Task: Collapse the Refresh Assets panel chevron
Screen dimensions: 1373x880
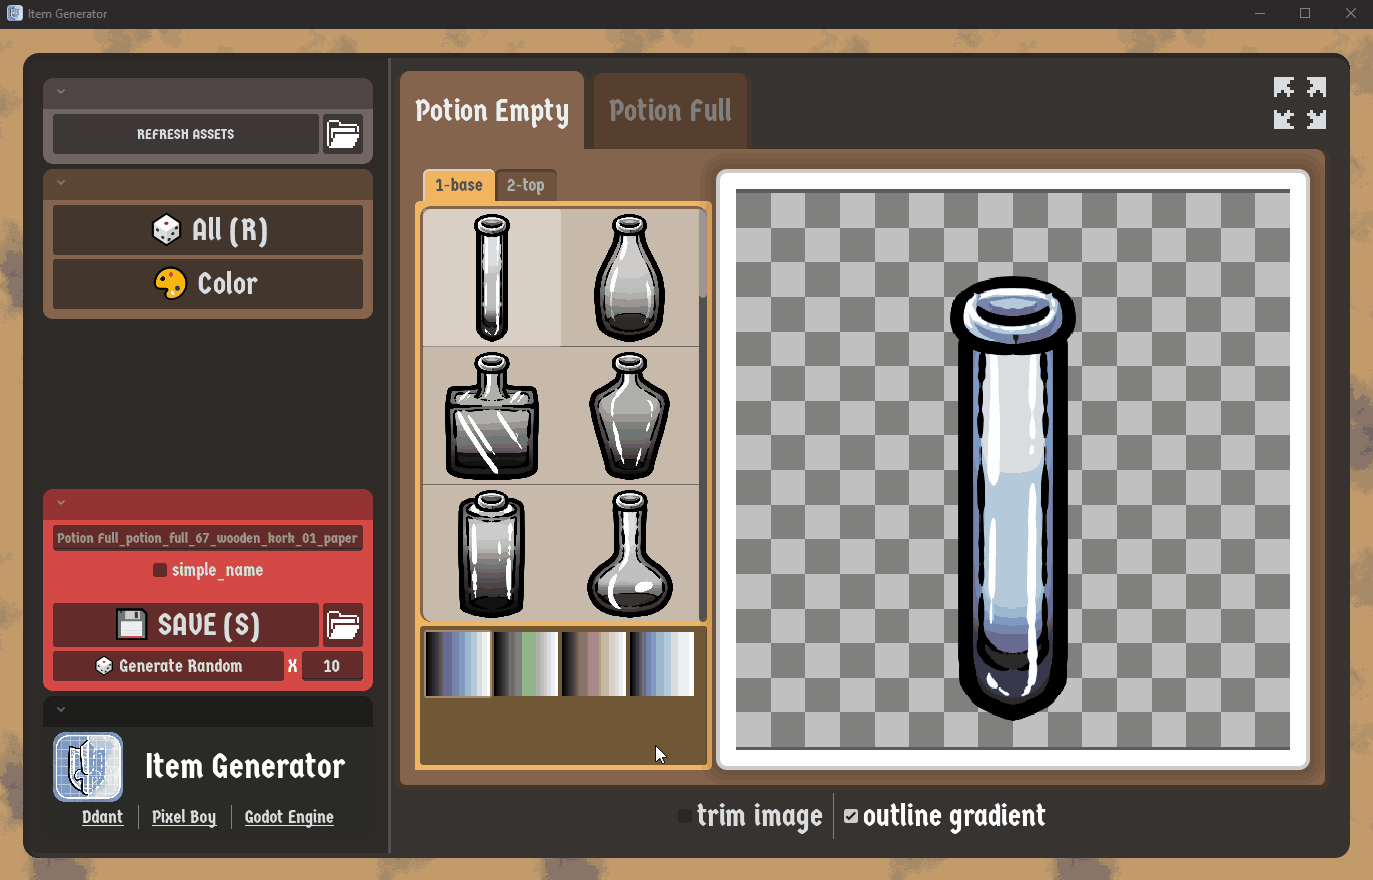Action: coord(61,92)
